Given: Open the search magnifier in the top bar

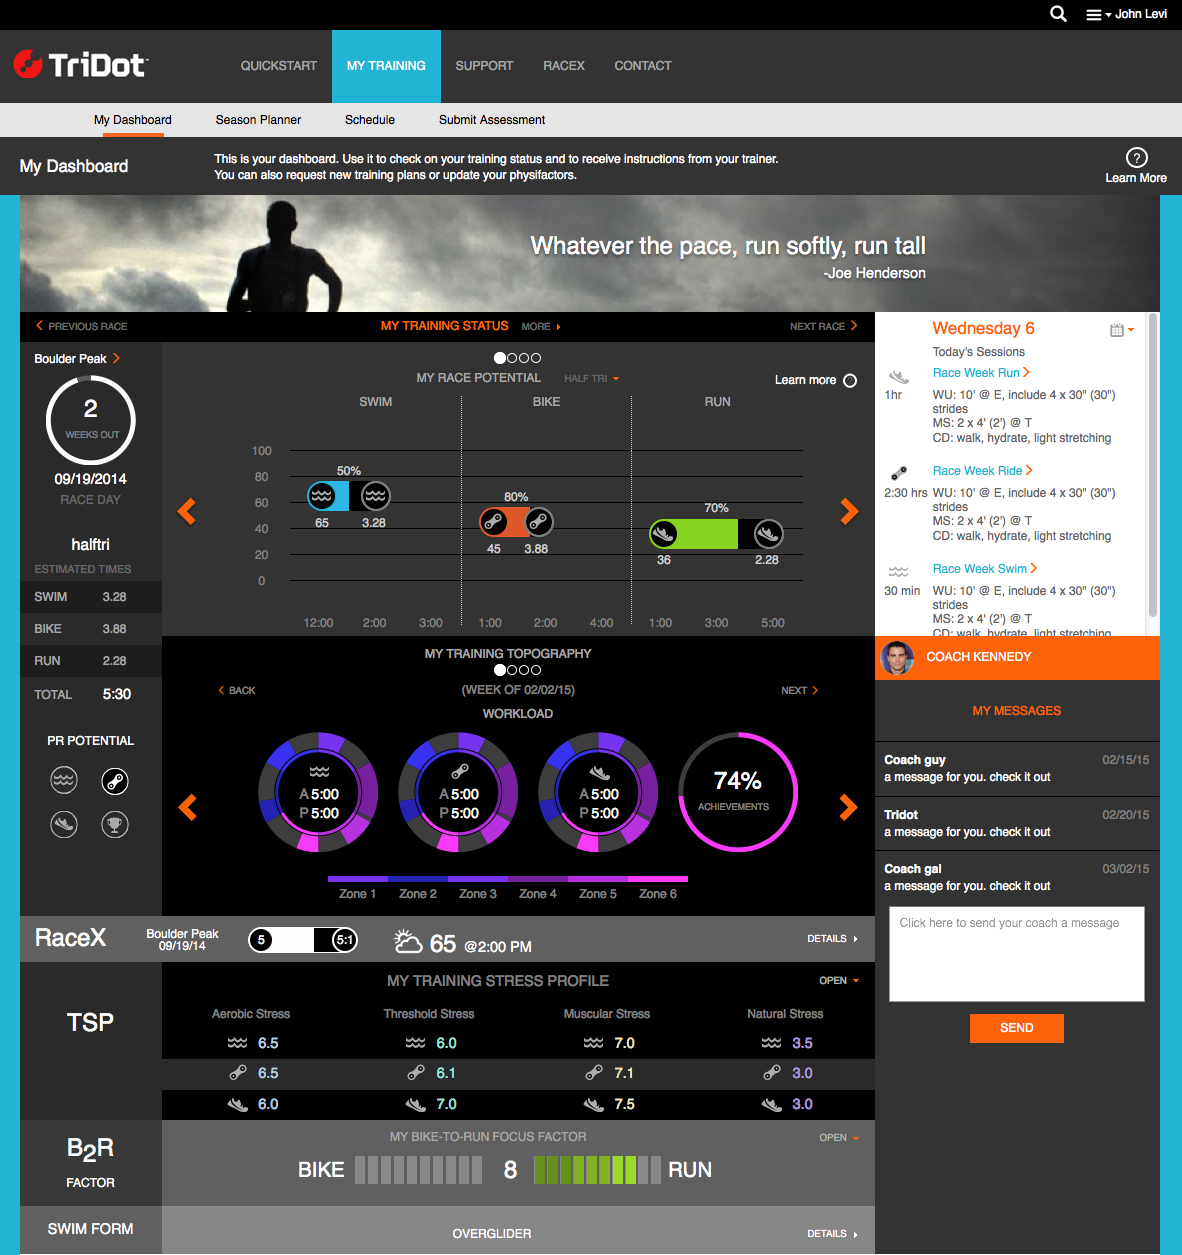Looking at the screenshot, I should pyautogui.click(x=1057, y=14).
